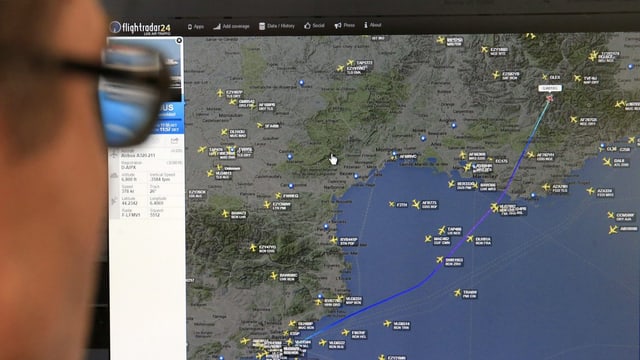Click the blue airport marker near Montpellier
The height and width of the screenshot is (360, 640).
click(x=394, y=154)
